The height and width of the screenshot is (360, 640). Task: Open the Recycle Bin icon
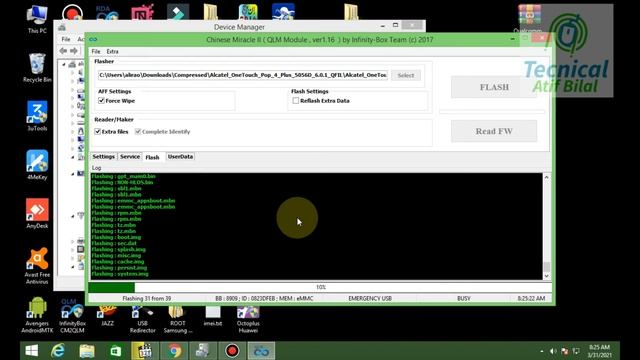(x=37, y=68)
